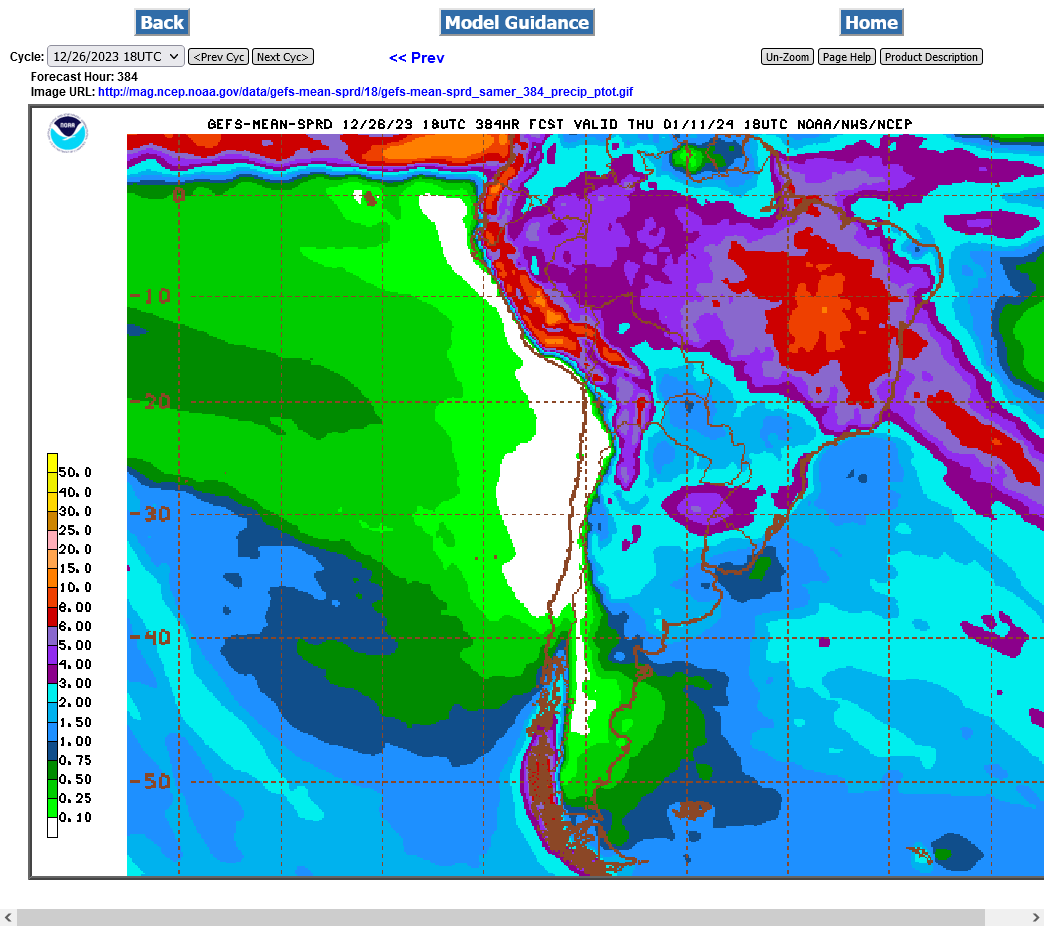Viewport: 1044px width, 926px height.
Task: Advance to the next cycle with Next Cyc
Action: pyautogui.click(x=282, y=57)
